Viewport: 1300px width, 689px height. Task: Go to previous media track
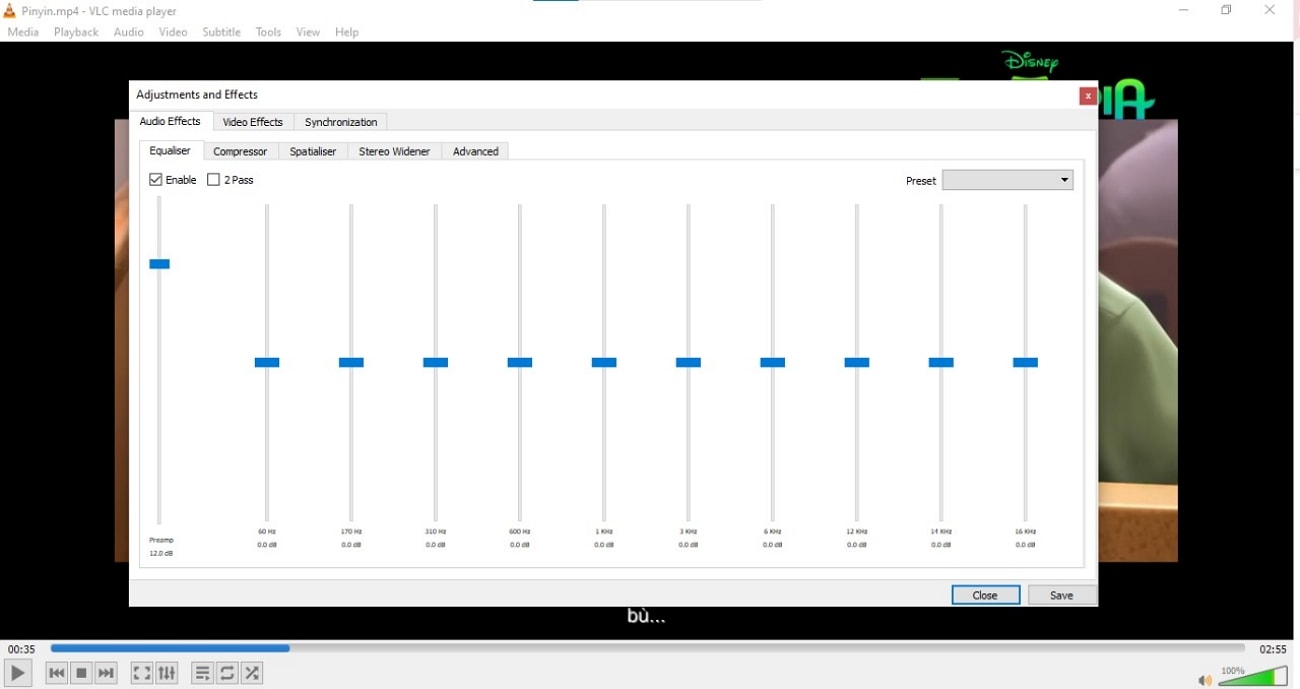(57, 673)
